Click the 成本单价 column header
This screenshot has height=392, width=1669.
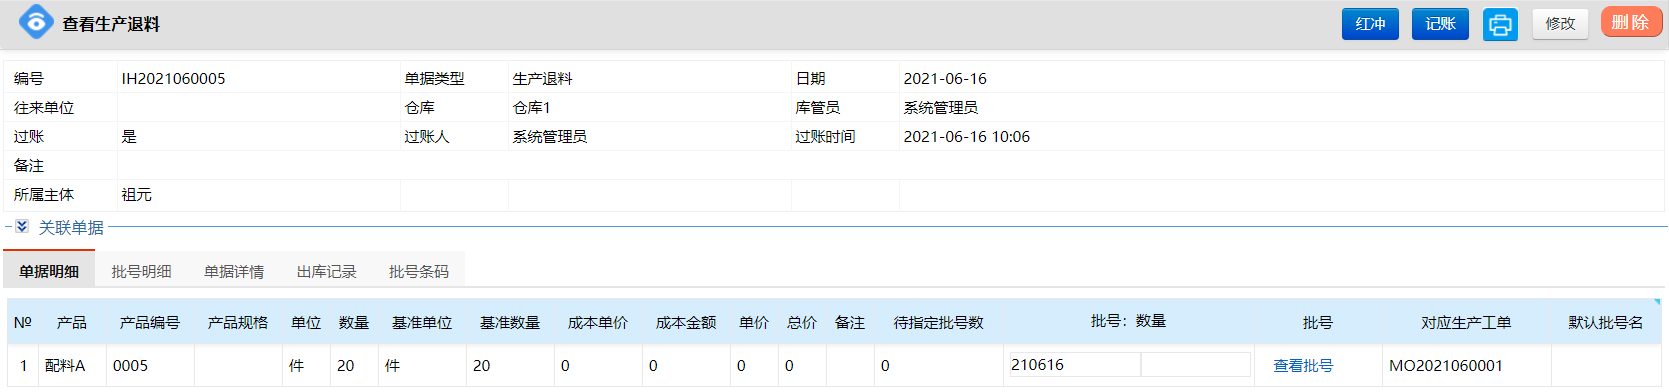(x=598, y=323)
